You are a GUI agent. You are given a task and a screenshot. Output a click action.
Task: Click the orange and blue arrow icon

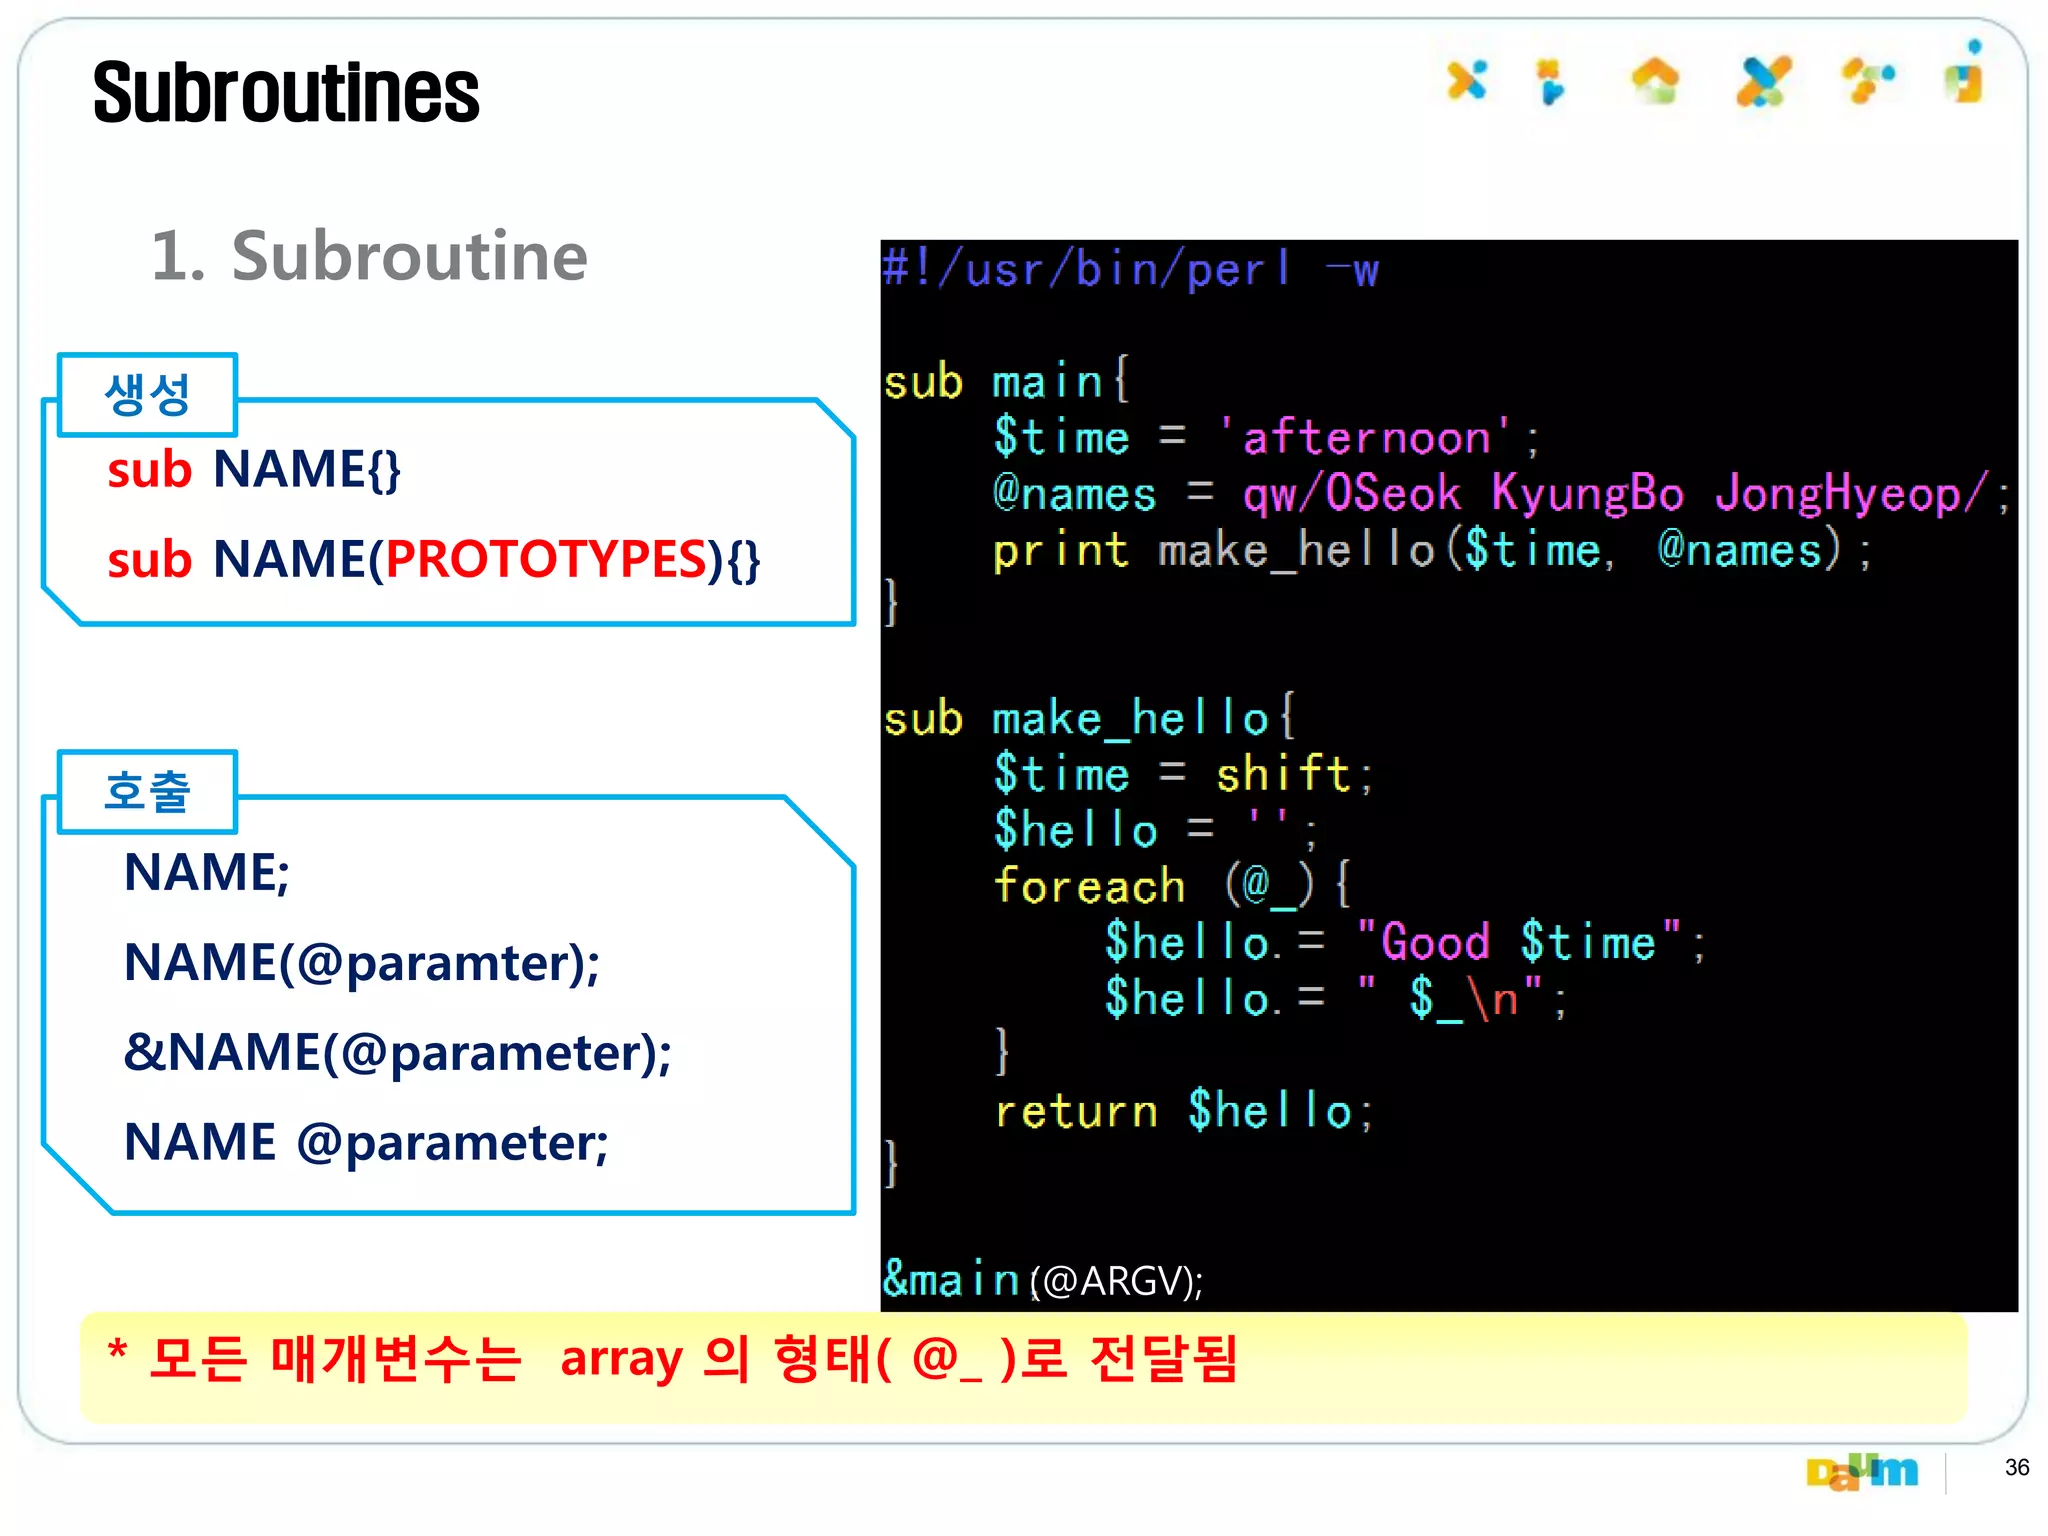pos(1550,81)
